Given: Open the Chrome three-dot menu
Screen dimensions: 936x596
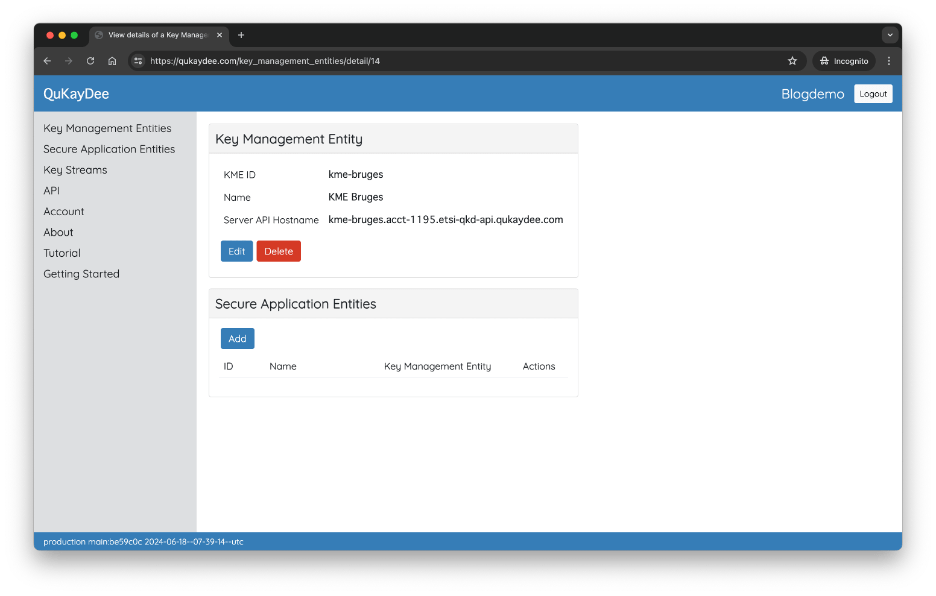Looking at the screenshot, I should click(889, 61).
